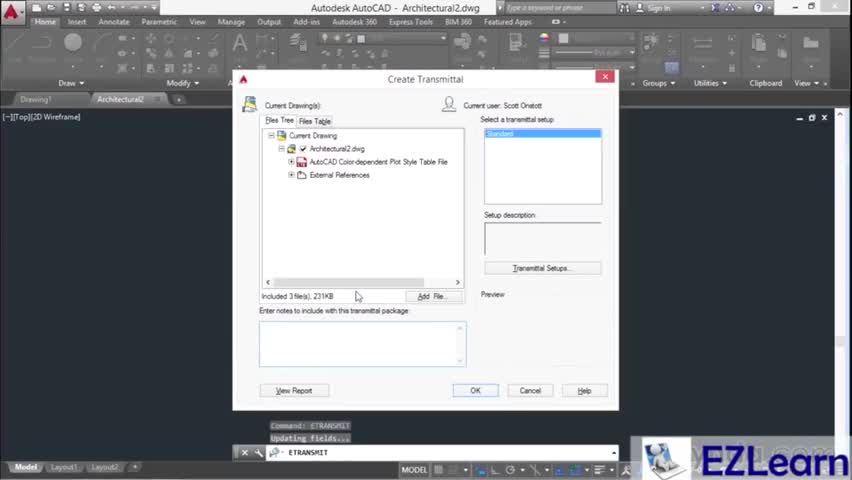852x480 pixels.
Task: Open the Output ribbon tab
Action: tap(269, 22)
